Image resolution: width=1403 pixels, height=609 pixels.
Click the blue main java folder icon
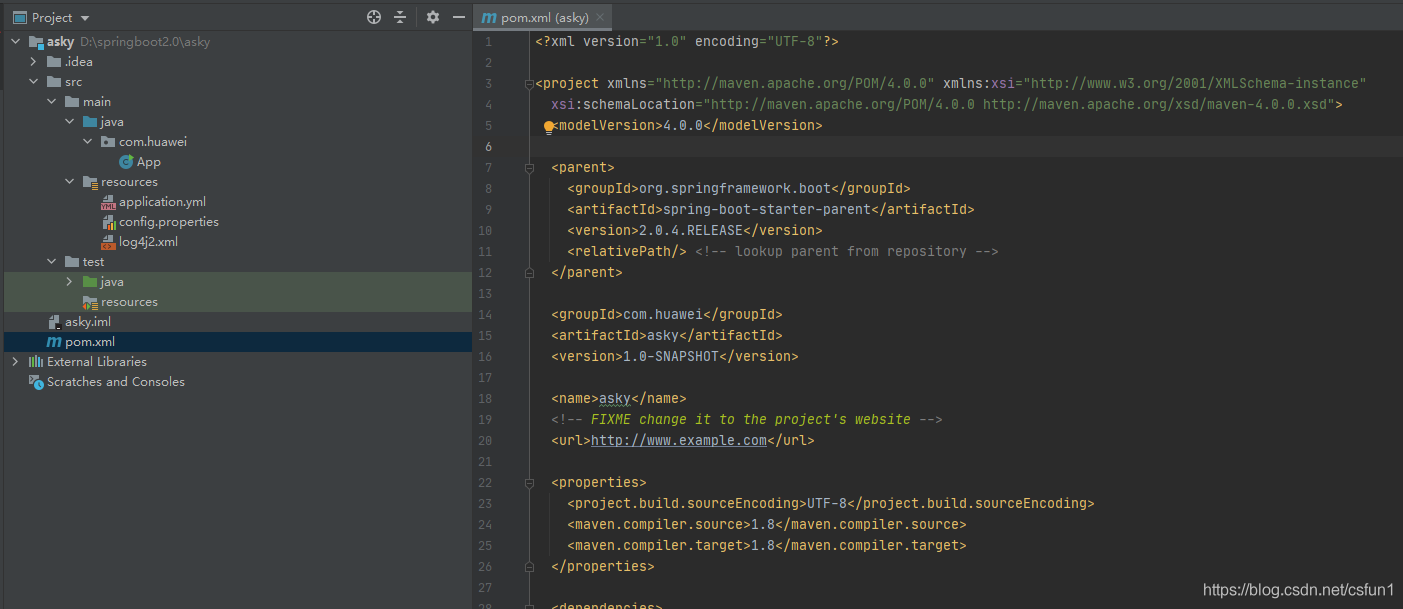point(90,122)
